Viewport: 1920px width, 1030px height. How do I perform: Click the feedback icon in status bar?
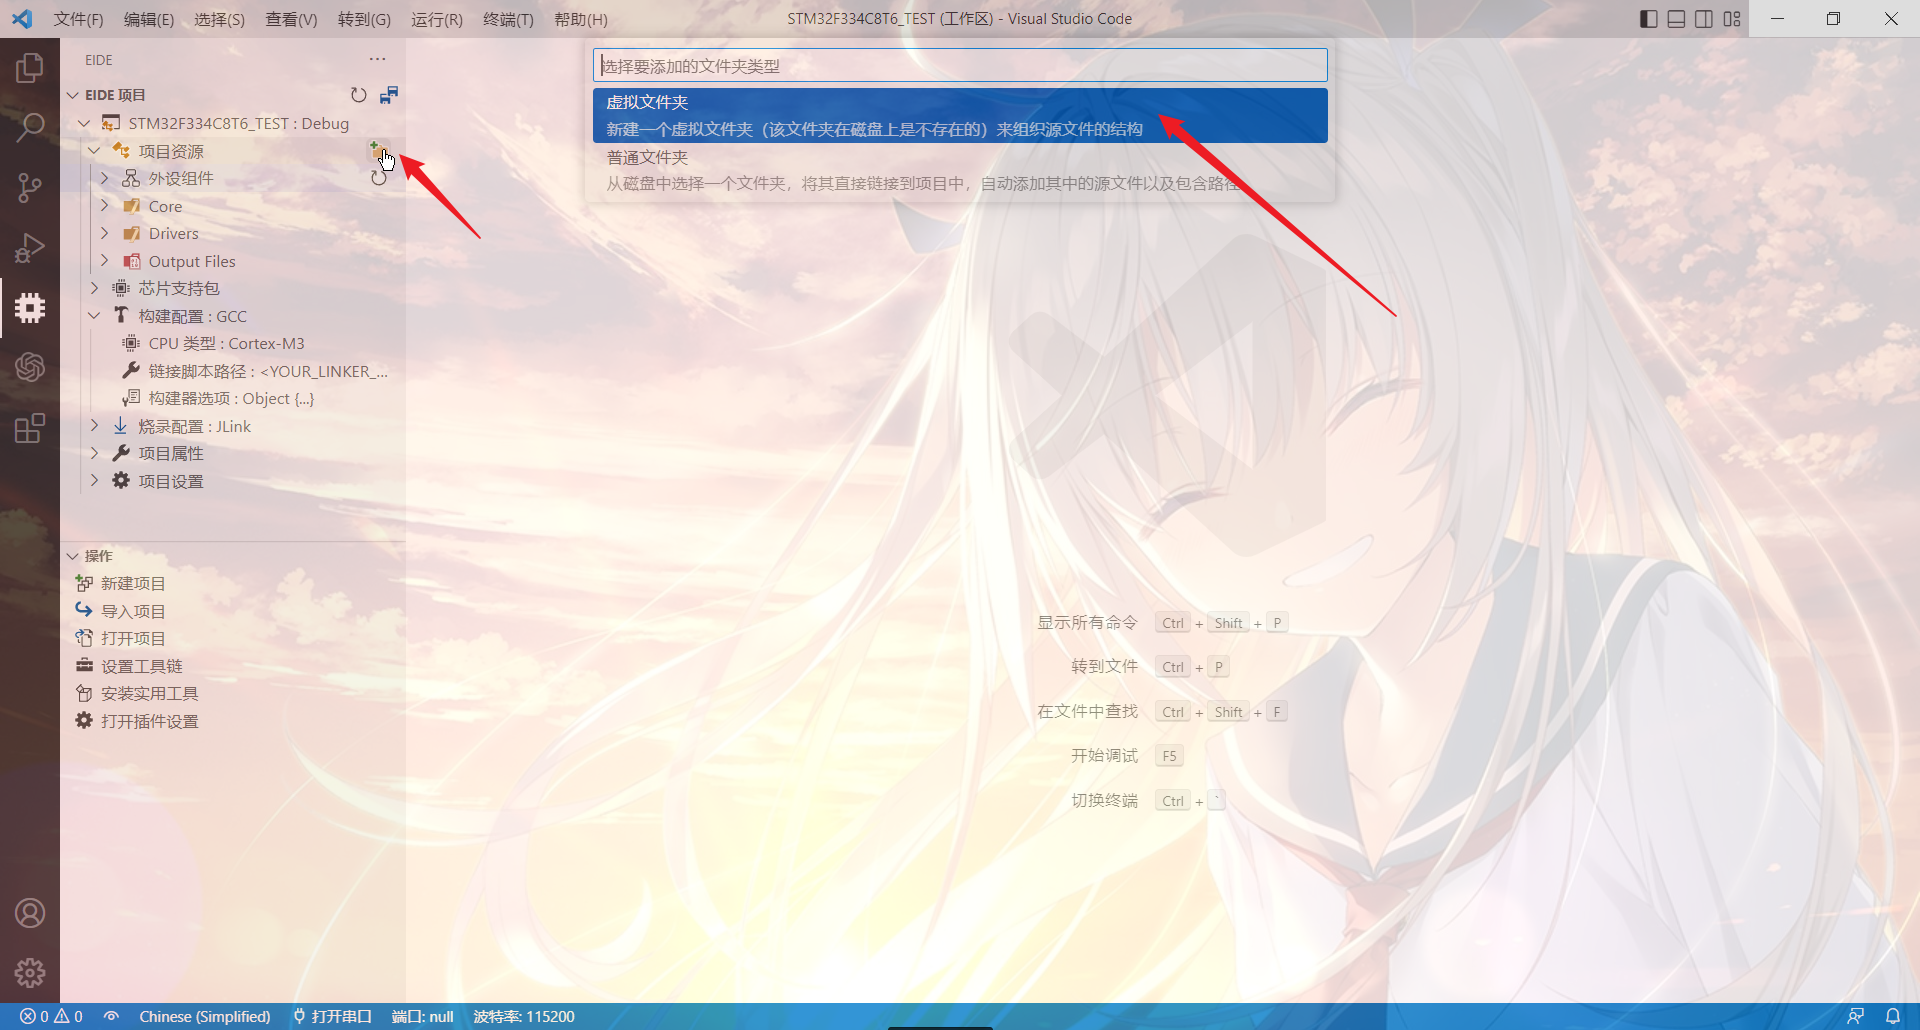(1855, 1016)
